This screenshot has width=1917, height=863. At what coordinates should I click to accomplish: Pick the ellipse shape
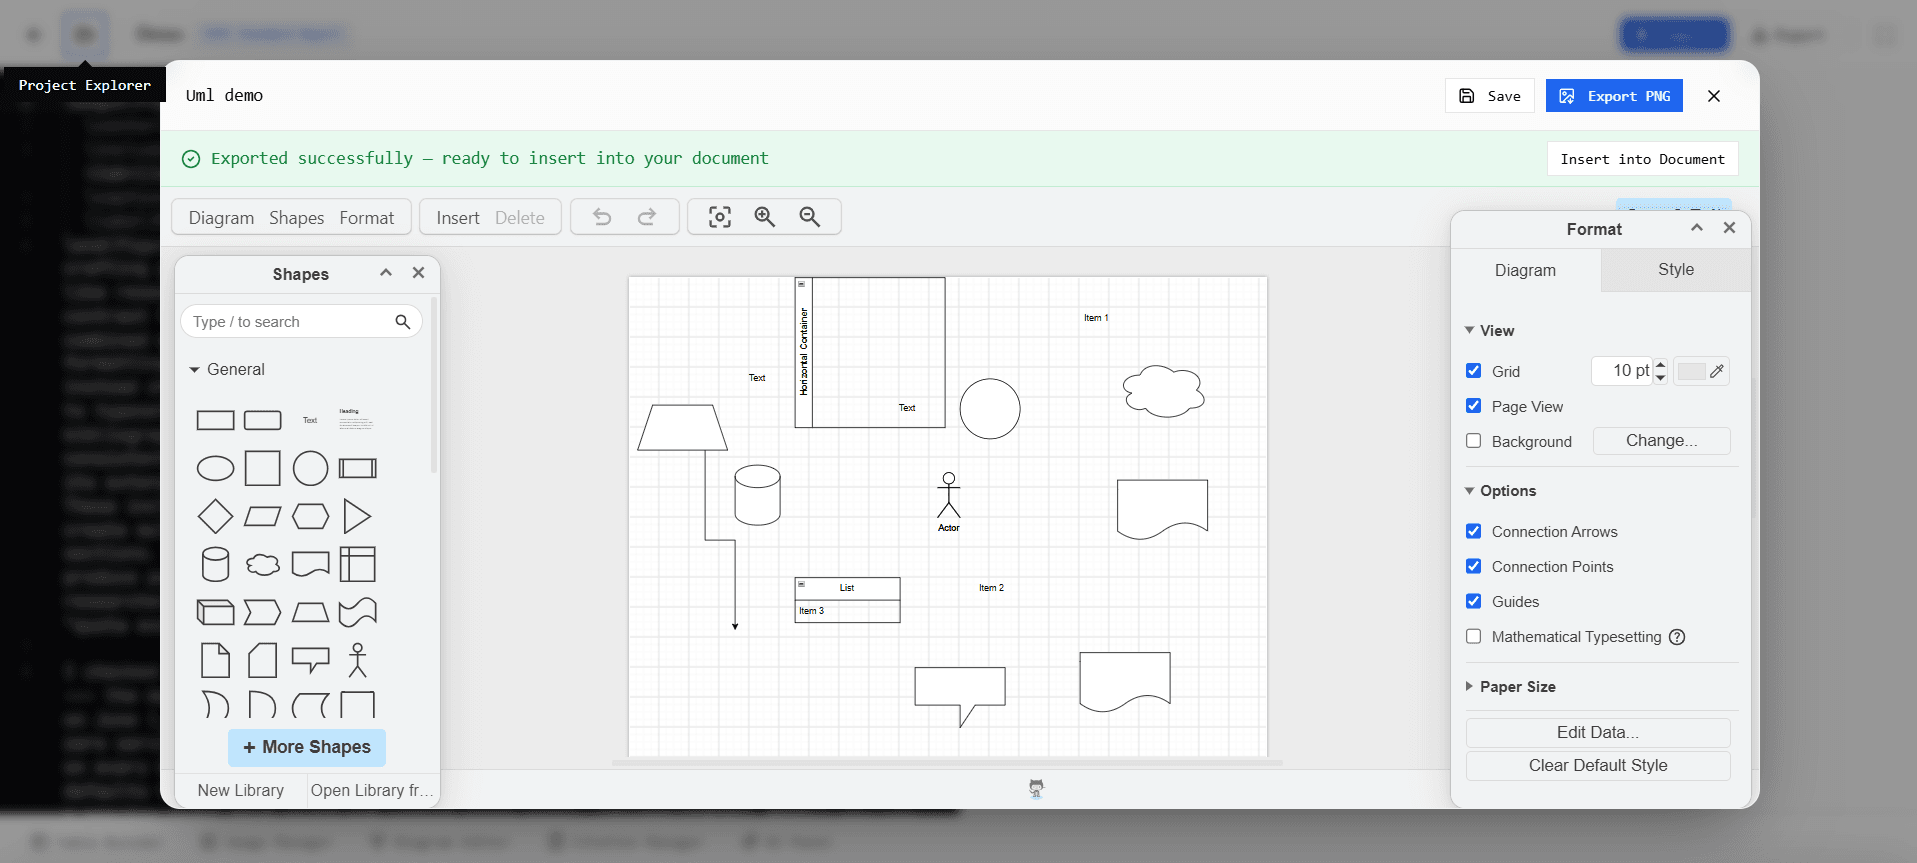(215, 468)
